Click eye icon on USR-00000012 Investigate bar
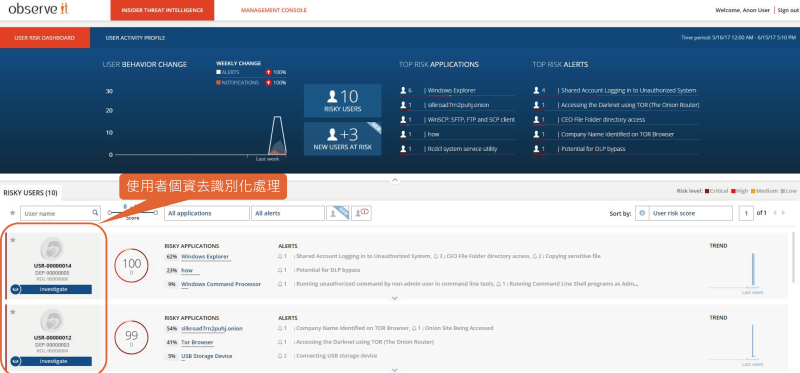 [16, 361]
